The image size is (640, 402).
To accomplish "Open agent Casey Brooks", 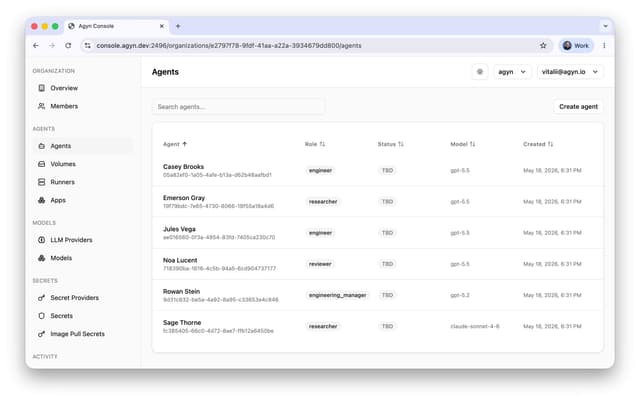I will point(183,167).
